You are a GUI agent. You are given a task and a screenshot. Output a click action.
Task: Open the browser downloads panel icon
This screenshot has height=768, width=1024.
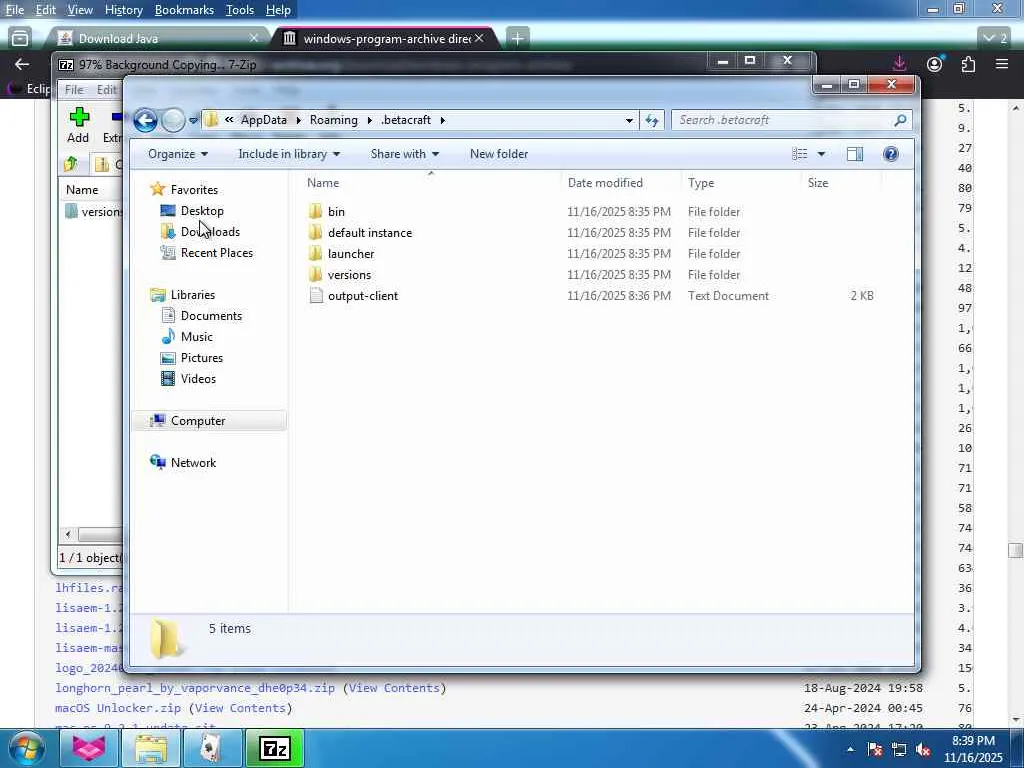coord(899,63)
